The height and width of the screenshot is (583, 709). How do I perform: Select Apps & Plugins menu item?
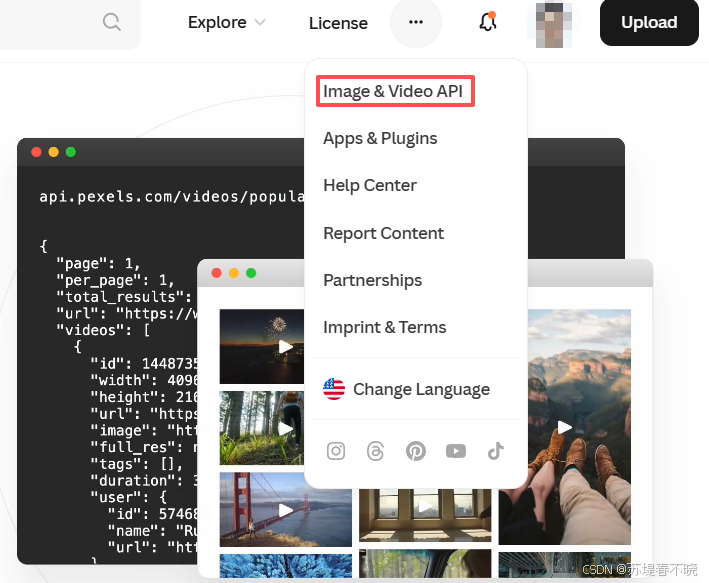click(x=380, y=138)
